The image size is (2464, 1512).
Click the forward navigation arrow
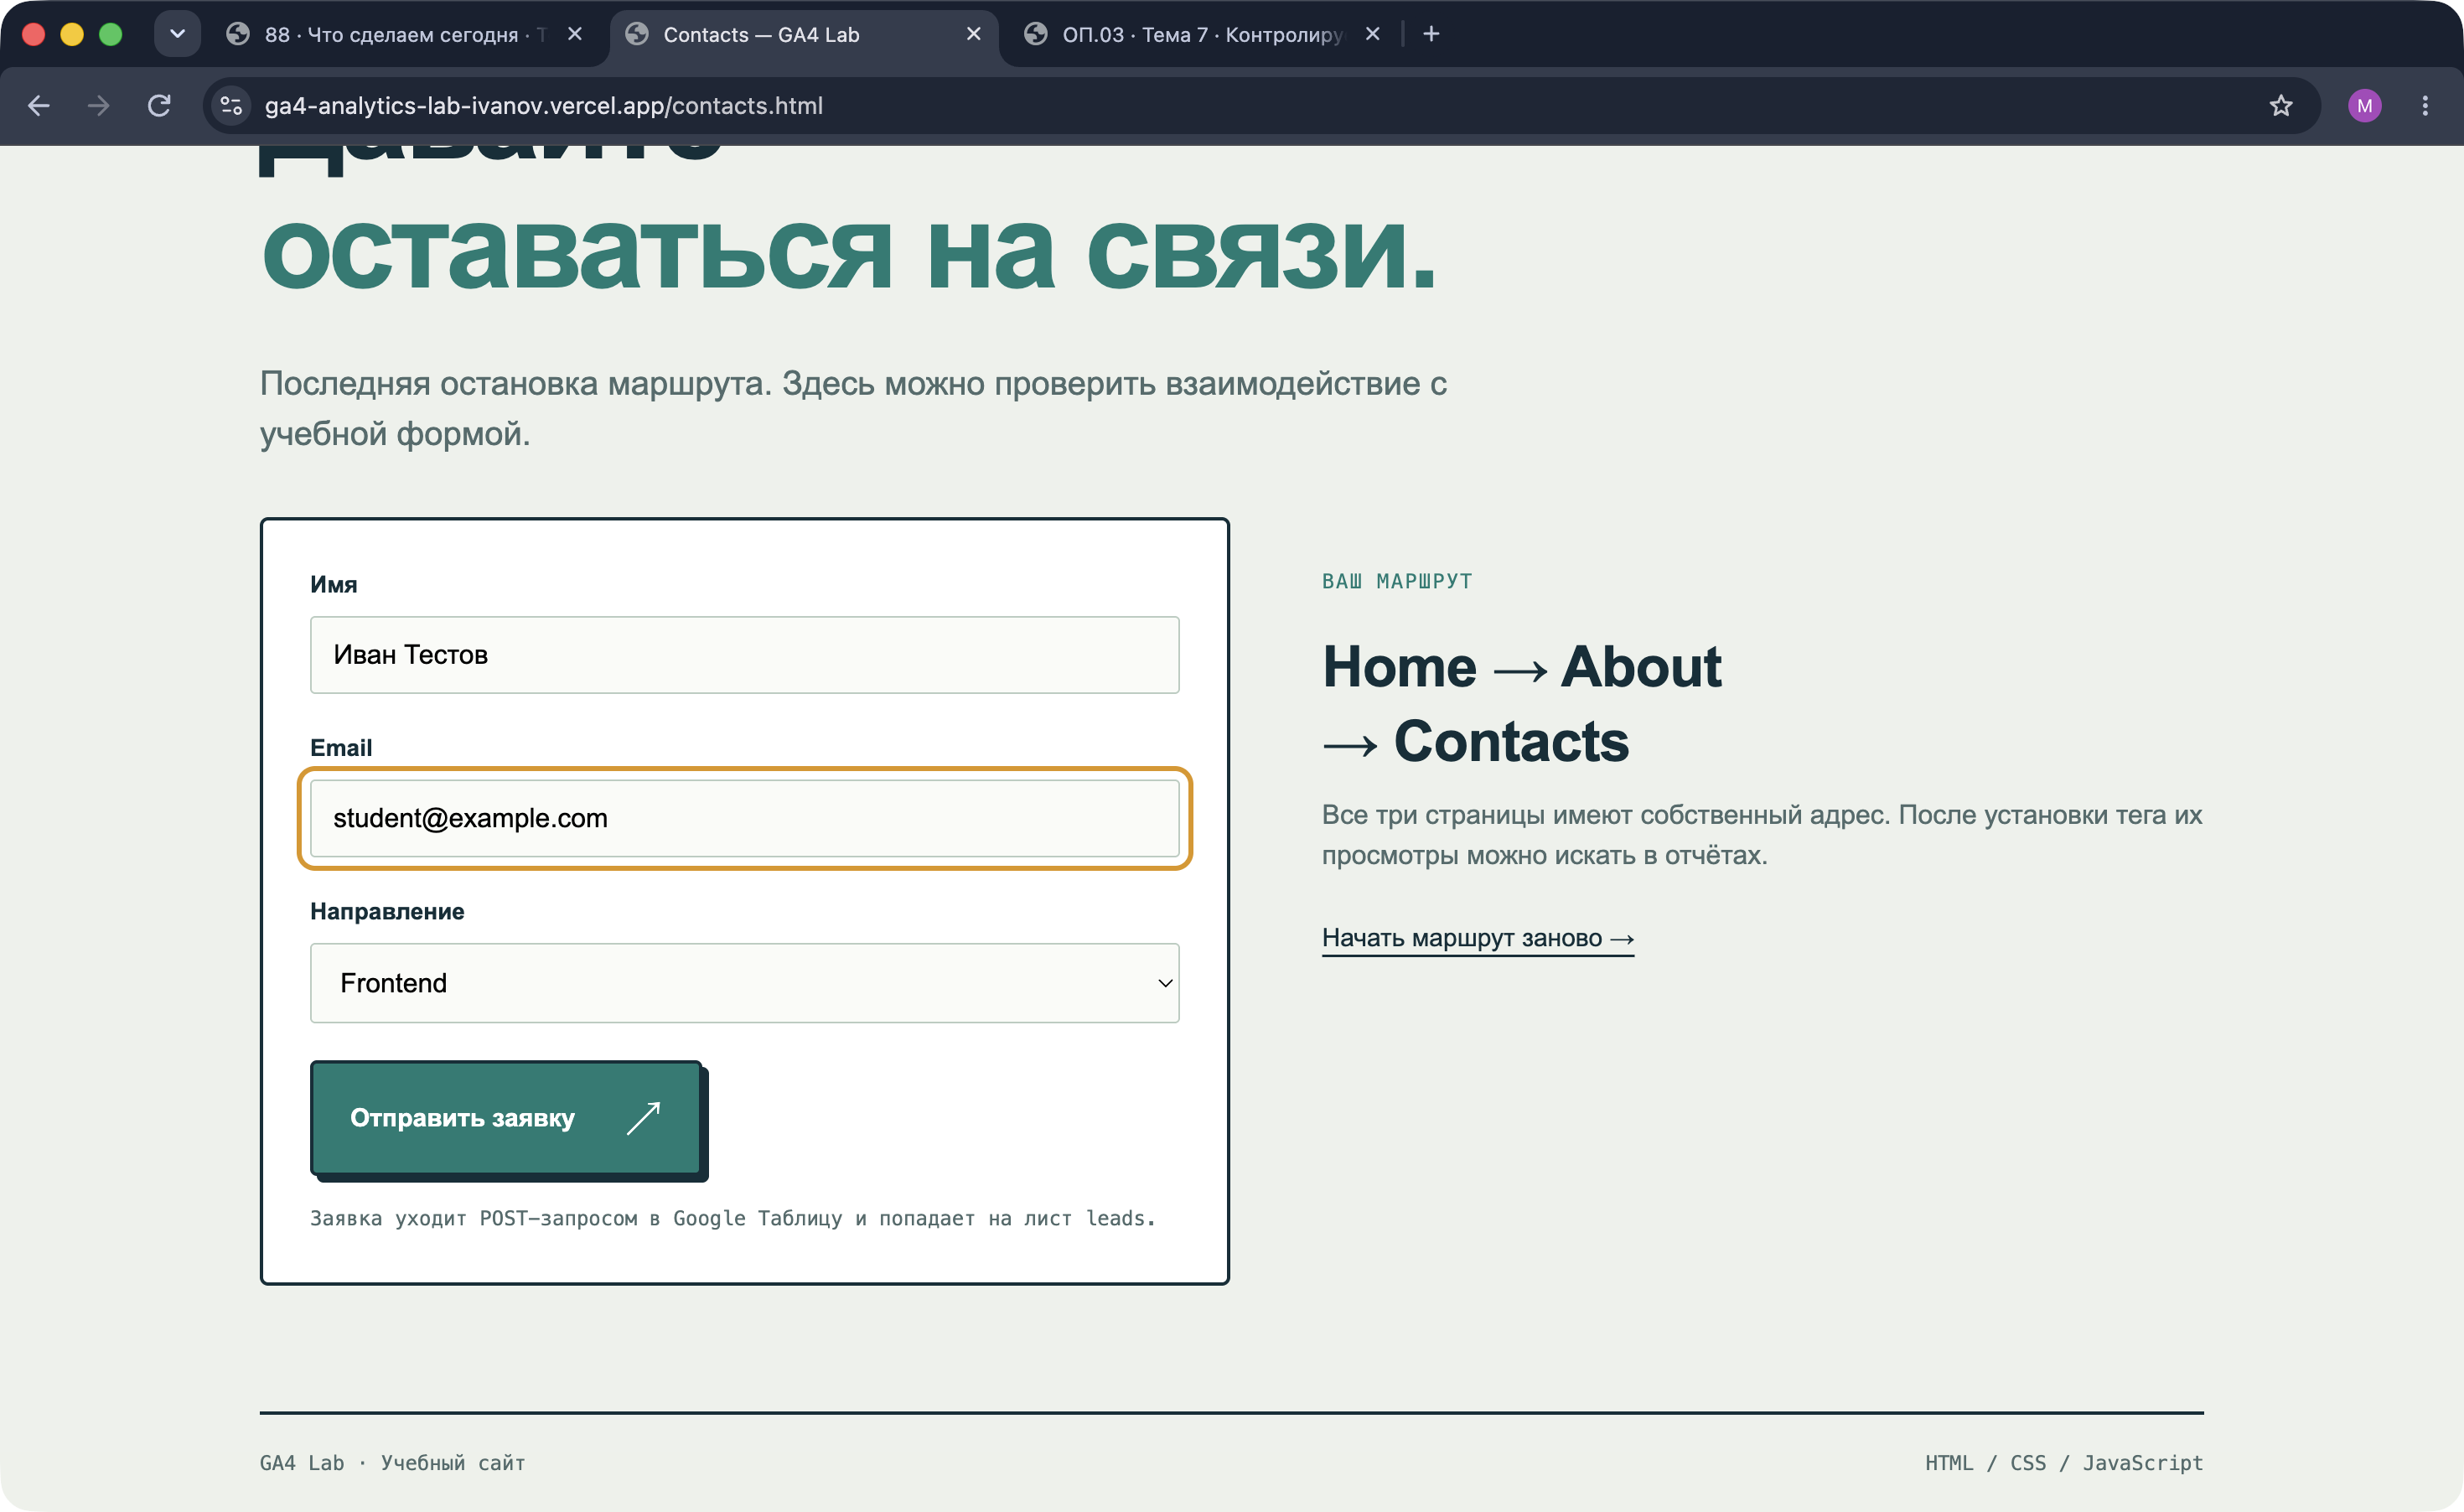[98, 105]
